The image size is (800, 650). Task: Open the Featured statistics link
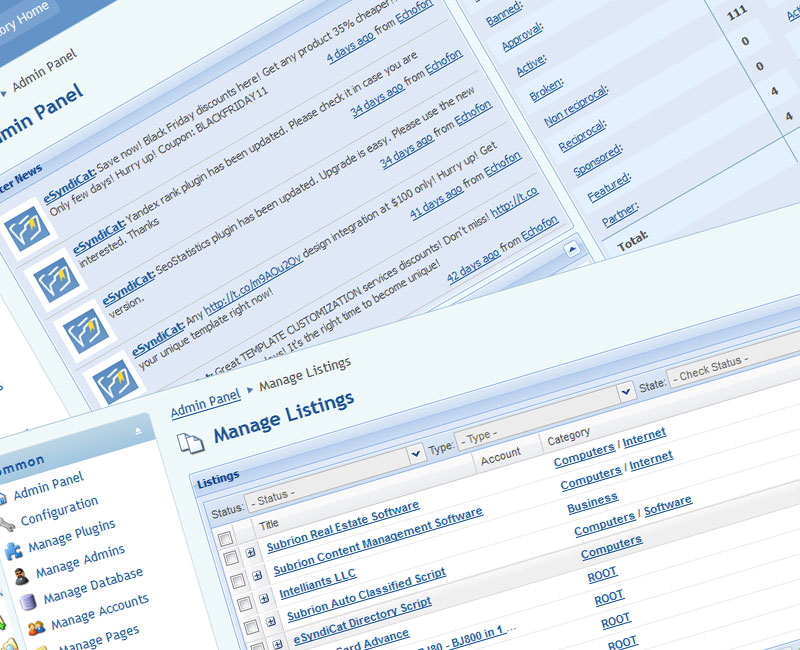(609, 188)
